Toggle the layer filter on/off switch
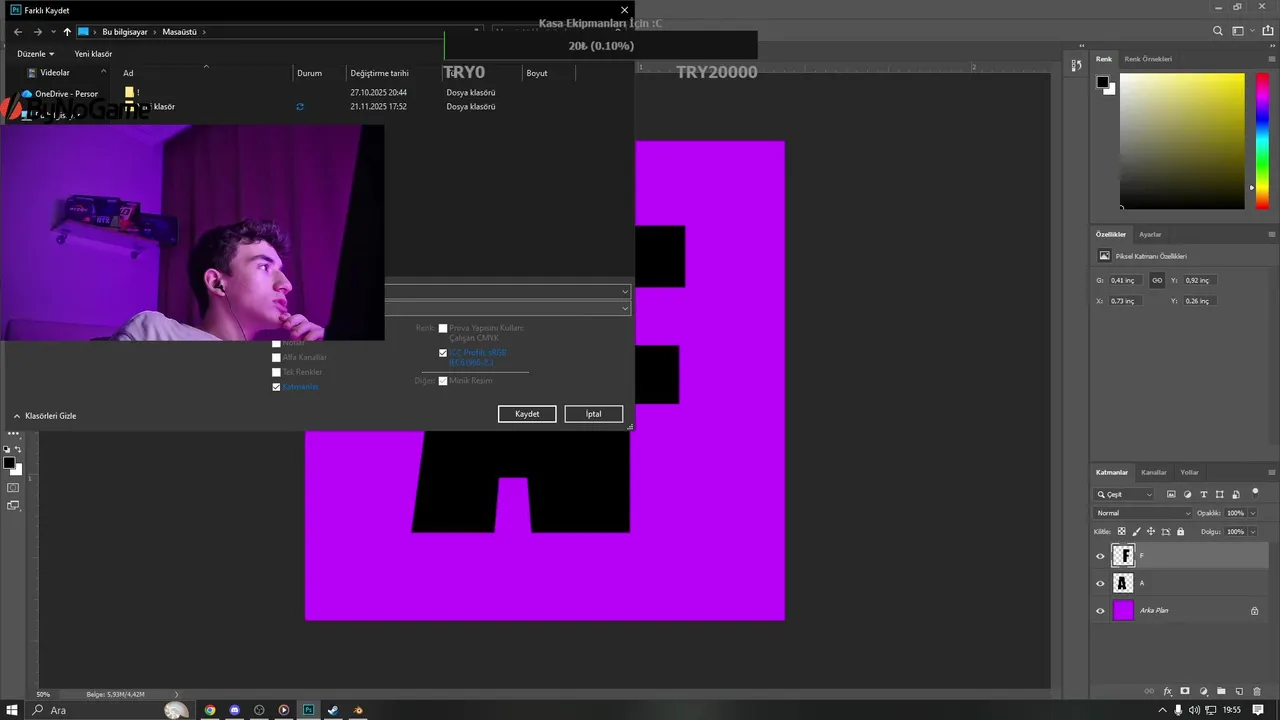 pos(1255,492)
